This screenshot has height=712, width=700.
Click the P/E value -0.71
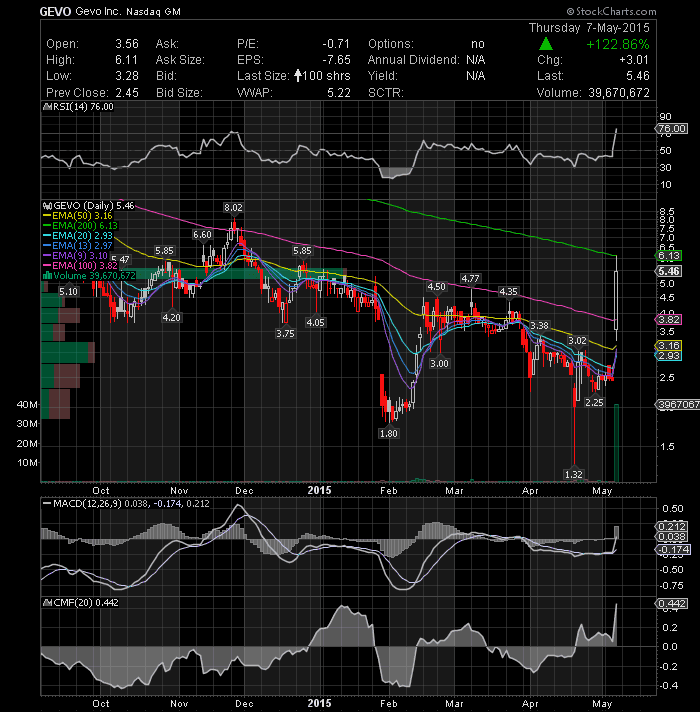coord(336,44)
